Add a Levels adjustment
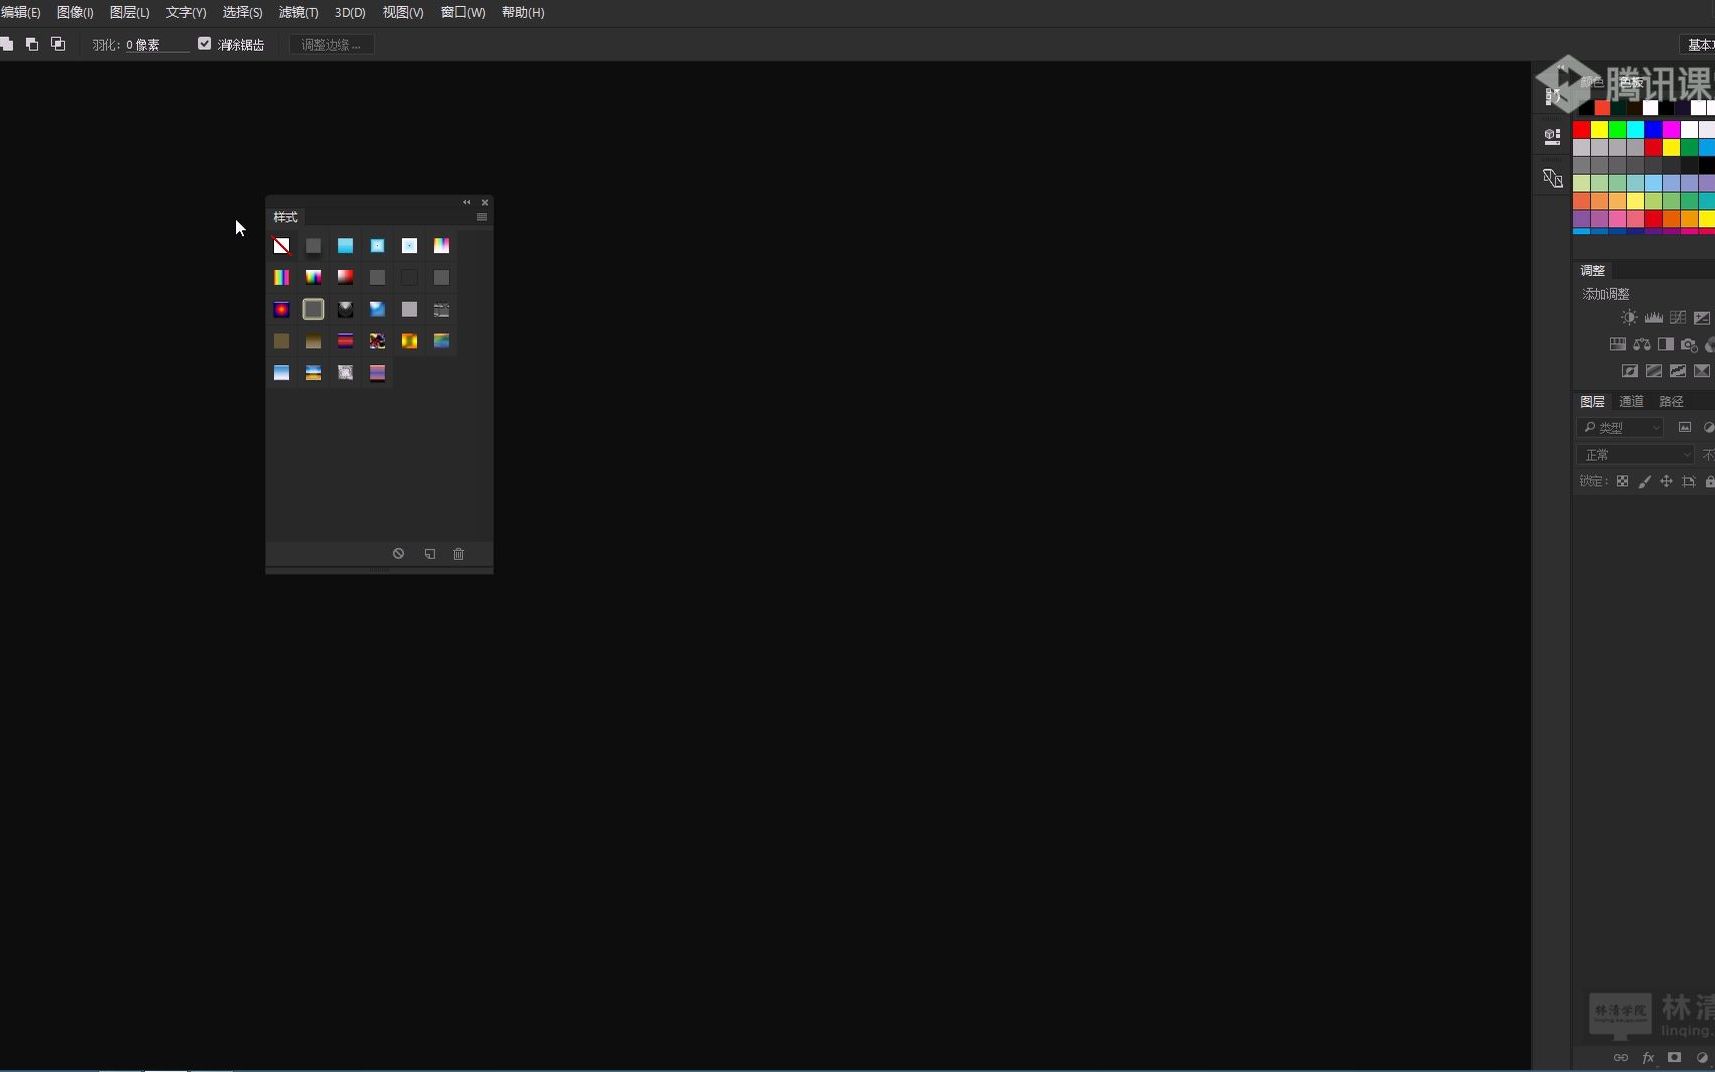 tap(1654, 318)
